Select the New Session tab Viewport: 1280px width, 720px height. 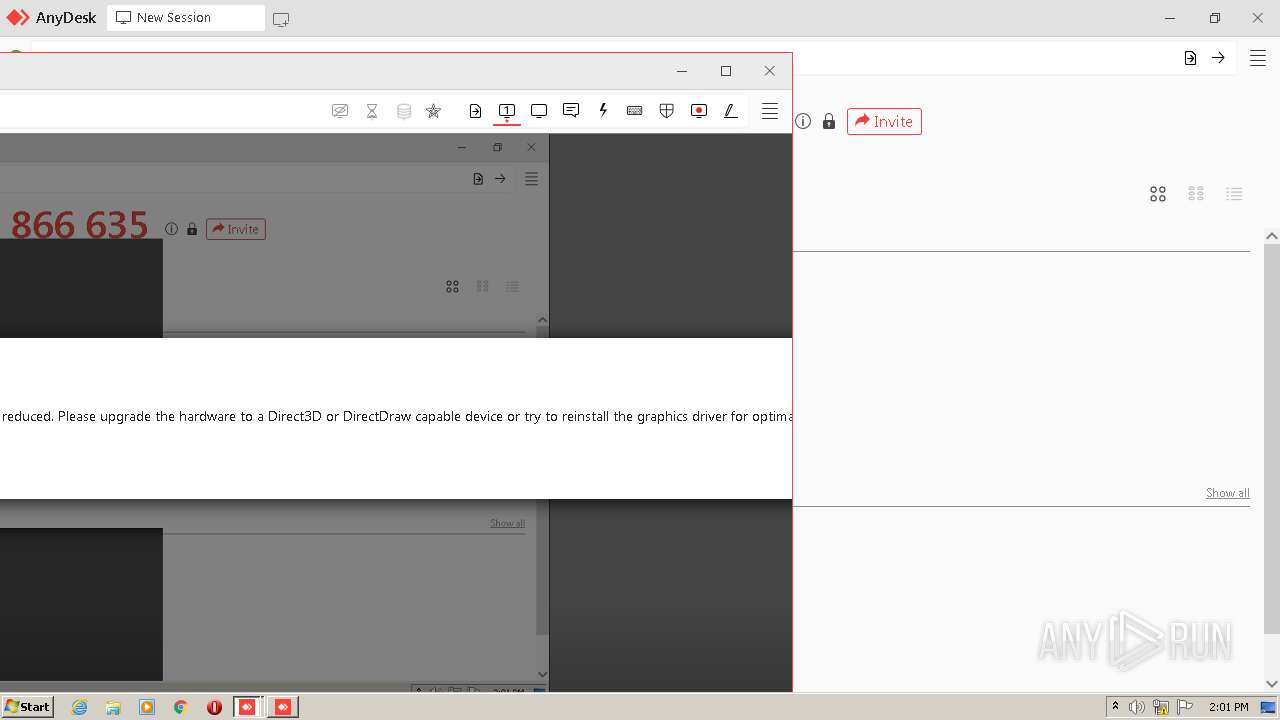186,18
